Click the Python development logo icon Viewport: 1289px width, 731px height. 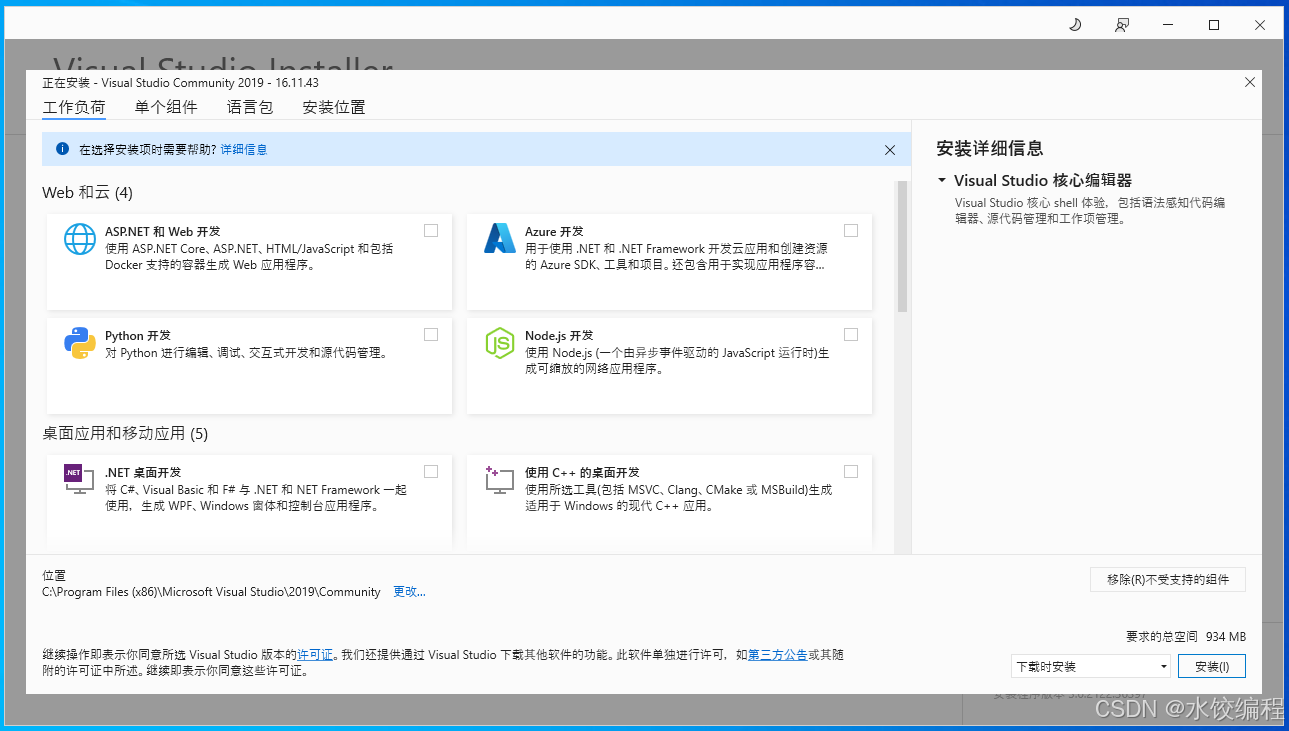coord(80,343)
